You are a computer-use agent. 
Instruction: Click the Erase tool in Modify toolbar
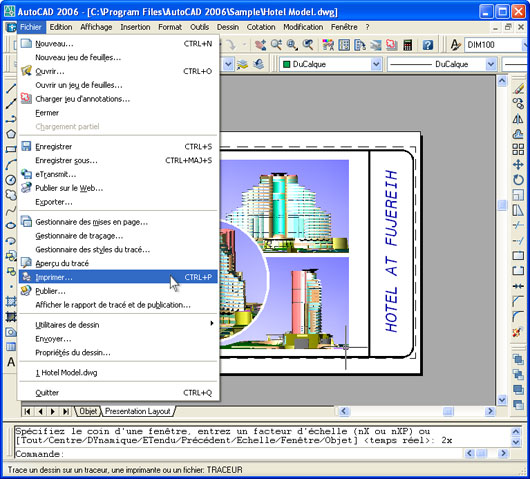[x=518, y=89]
